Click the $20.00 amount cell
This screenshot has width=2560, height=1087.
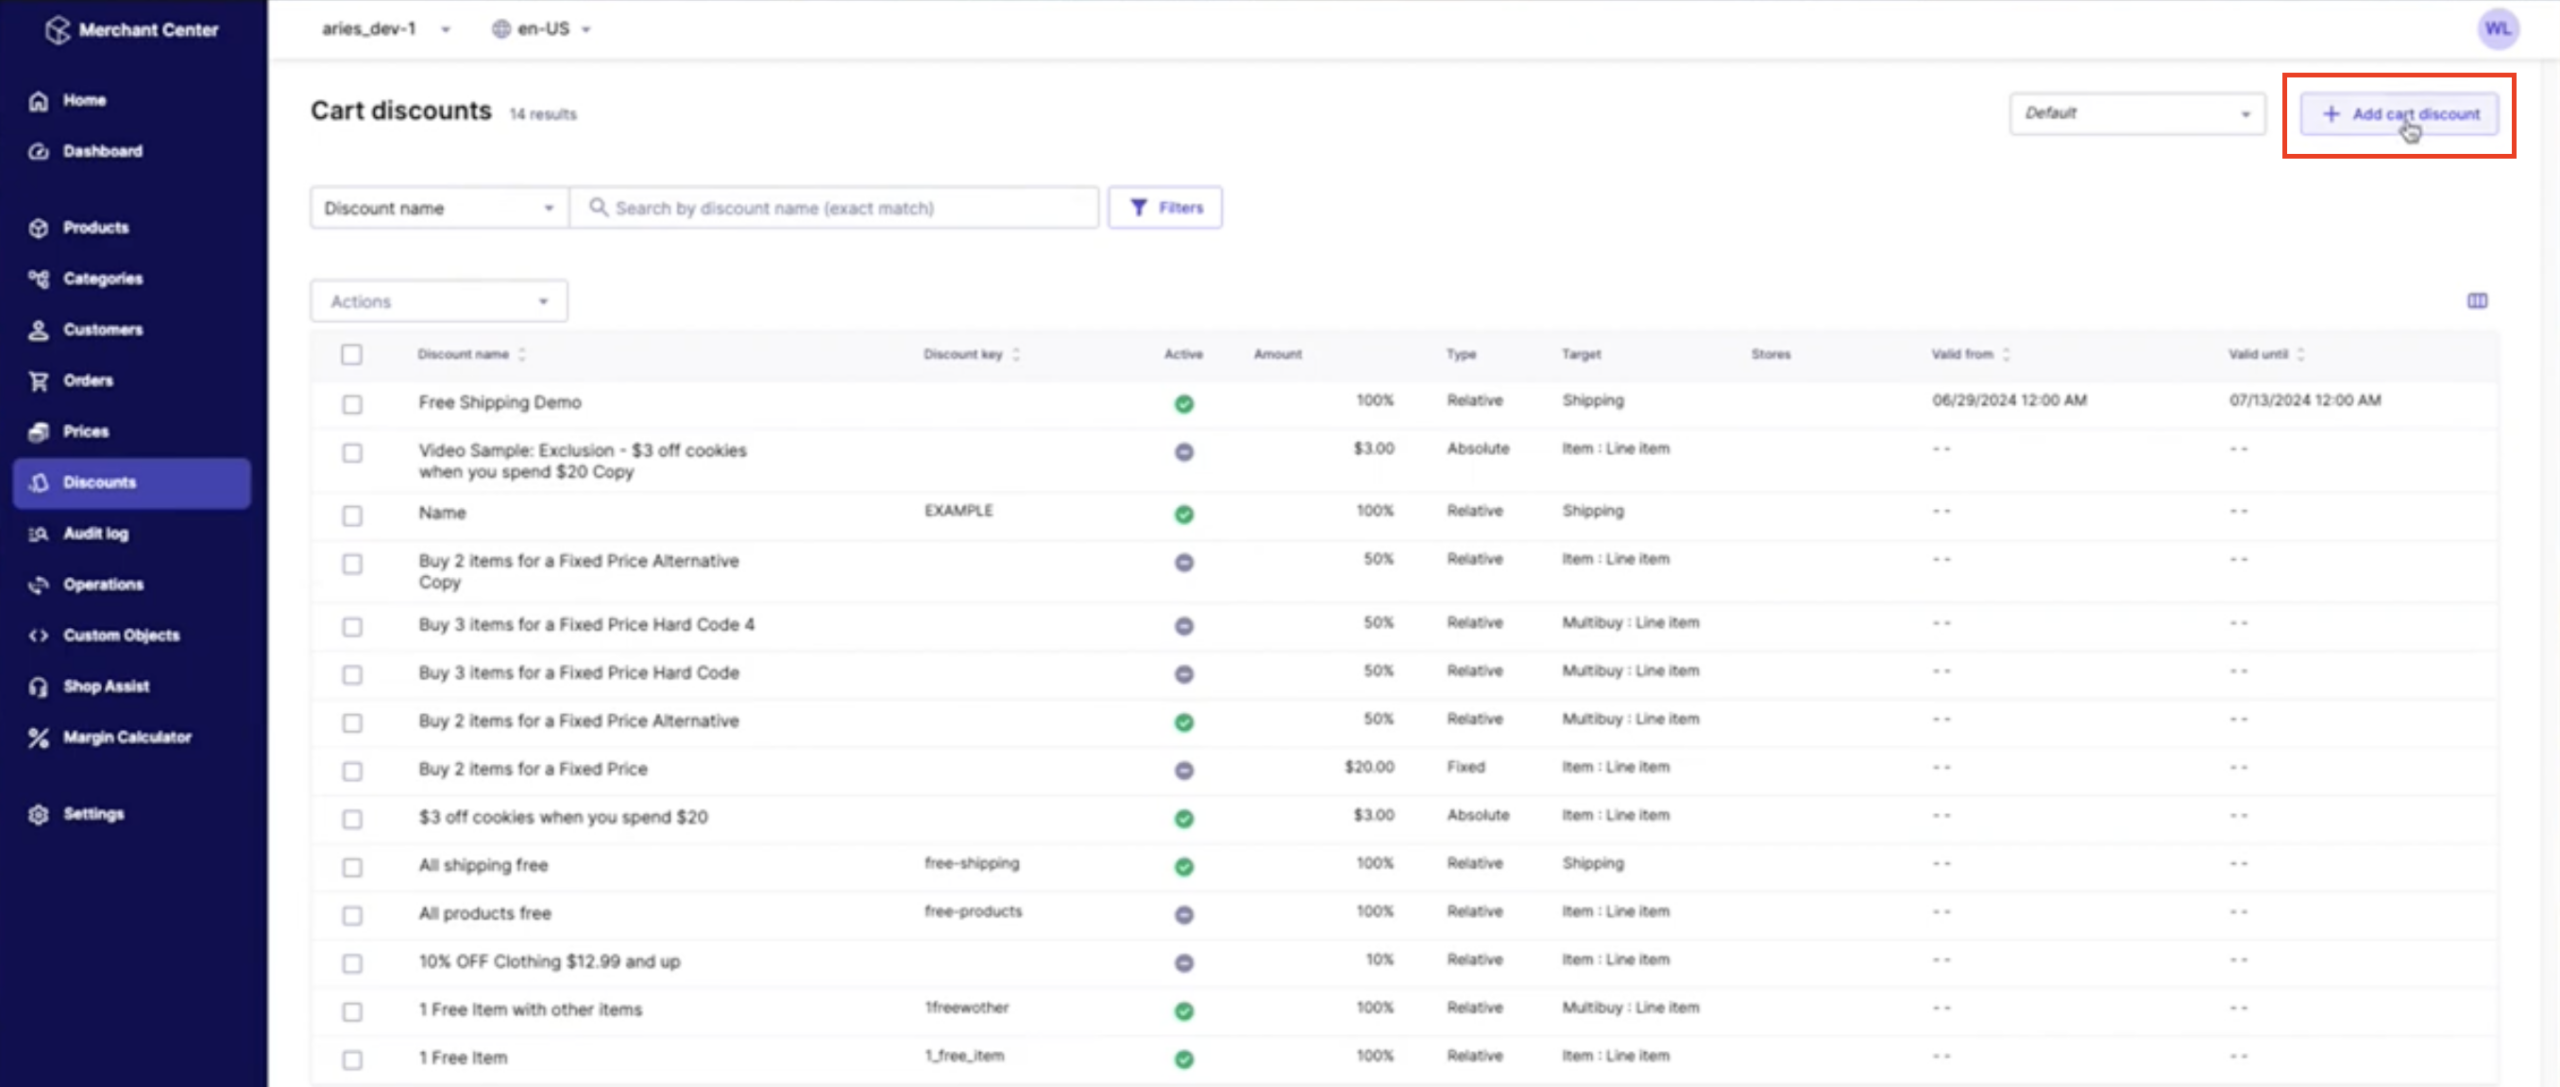[x=1369, y=767]
